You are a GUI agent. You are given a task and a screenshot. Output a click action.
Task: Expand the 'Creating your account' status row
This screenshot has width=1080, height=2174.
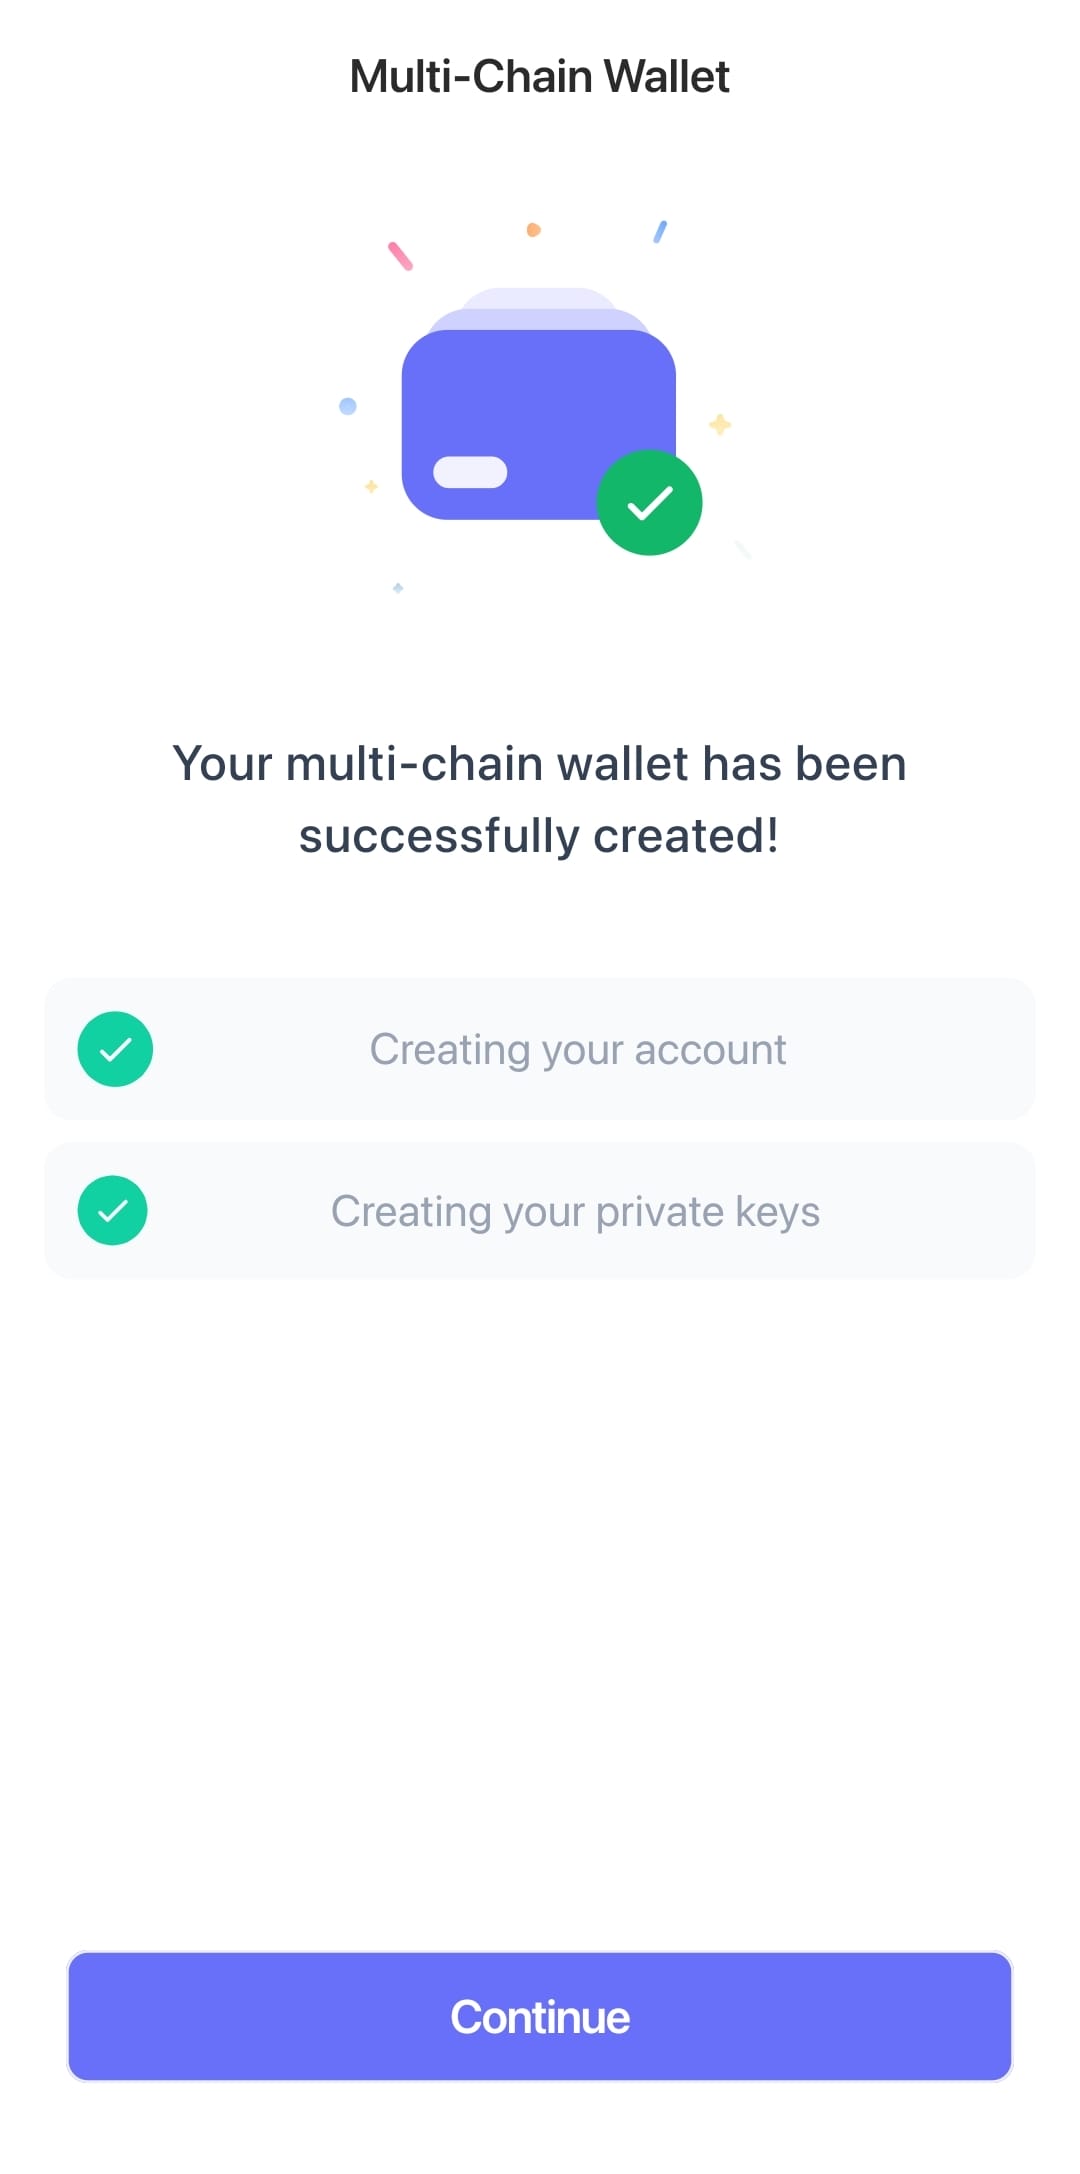pos(540,1048)
